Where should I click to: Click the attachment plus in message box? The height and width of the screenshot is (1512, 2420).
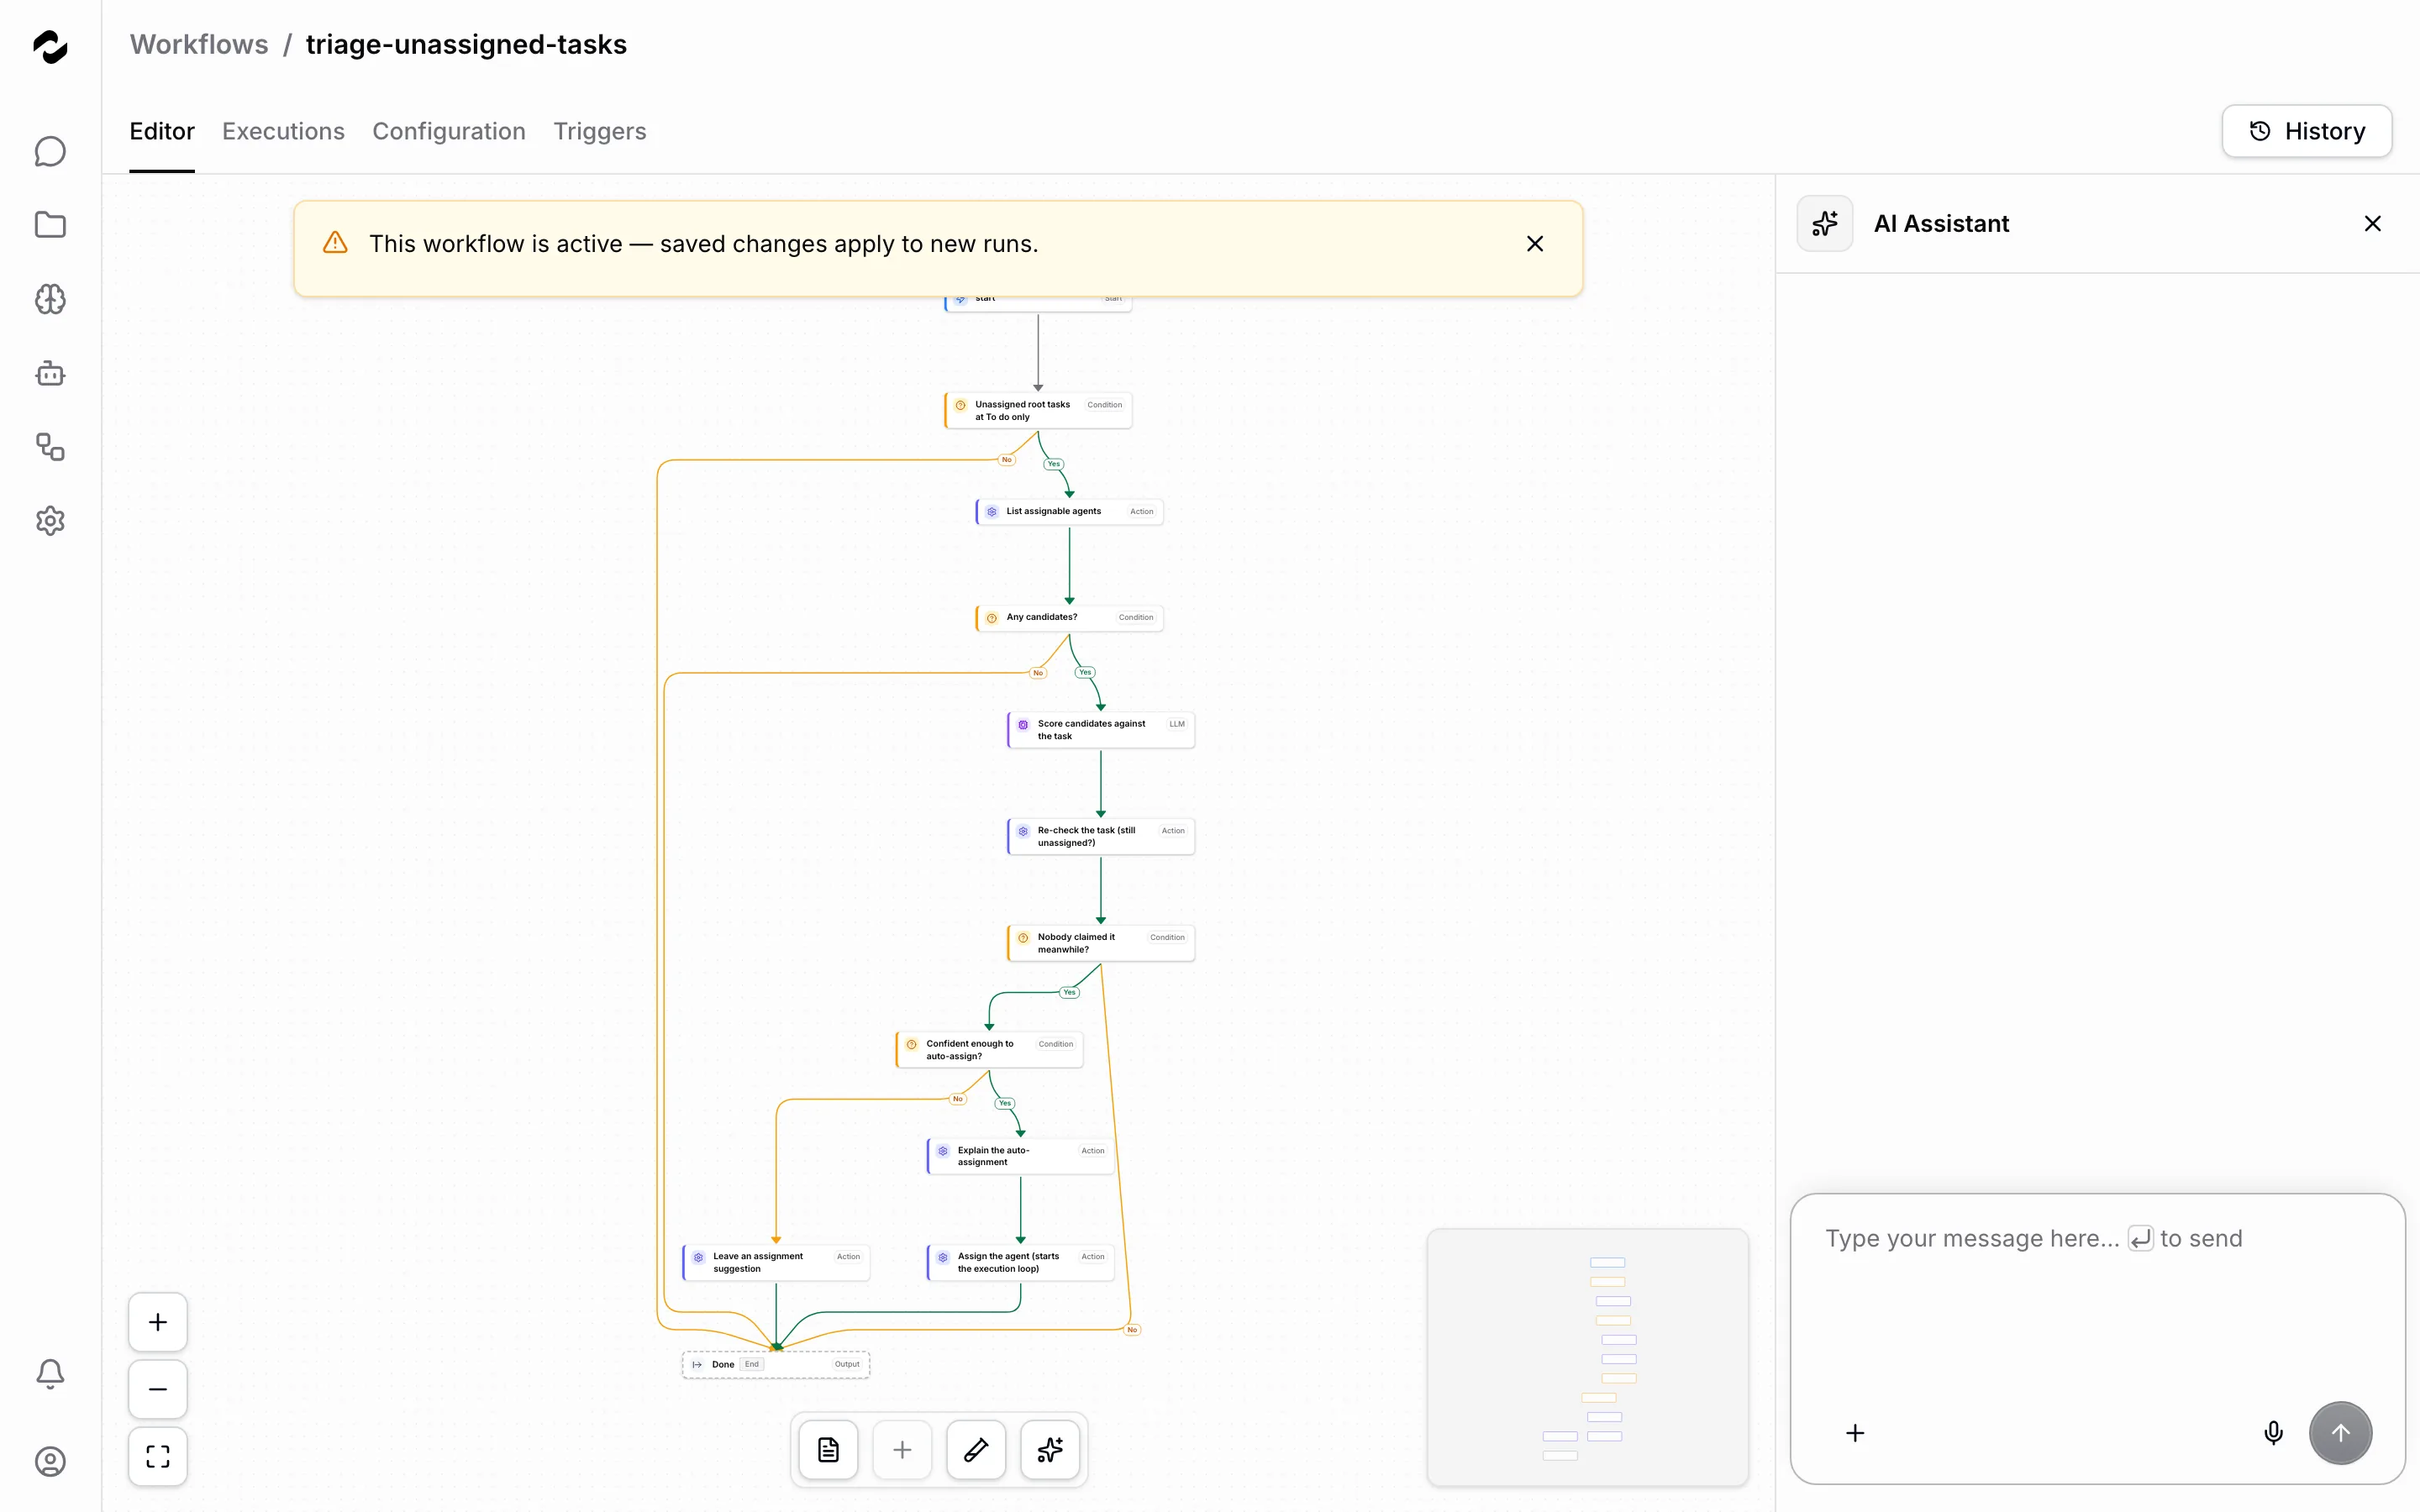coord(1855,1433)
